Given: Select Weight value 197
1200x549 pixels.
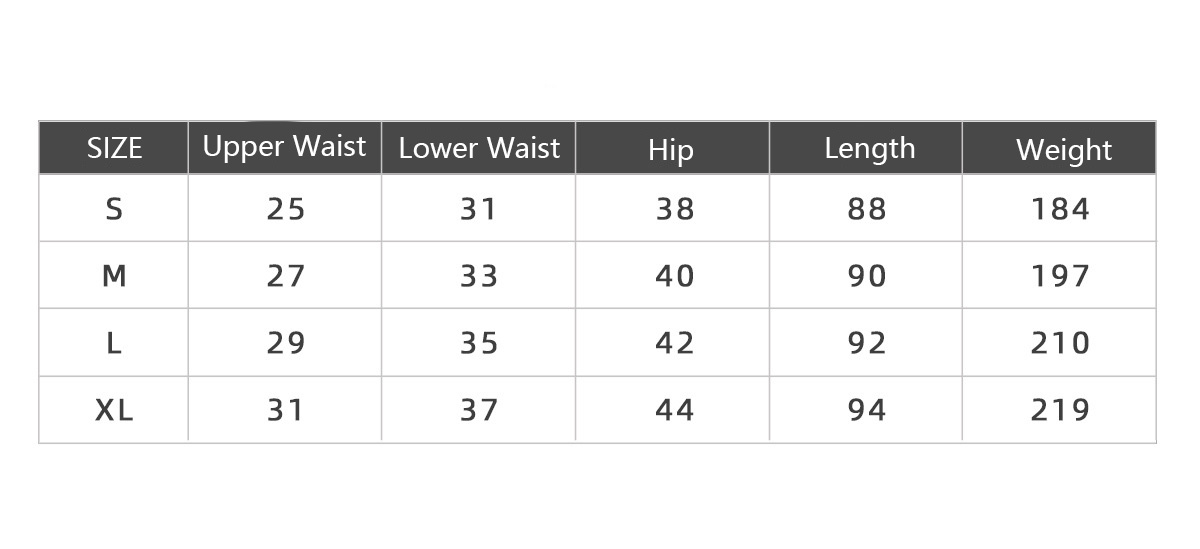Looking at the screenshot, I should pyautogui.click(x=1060, y=276).
